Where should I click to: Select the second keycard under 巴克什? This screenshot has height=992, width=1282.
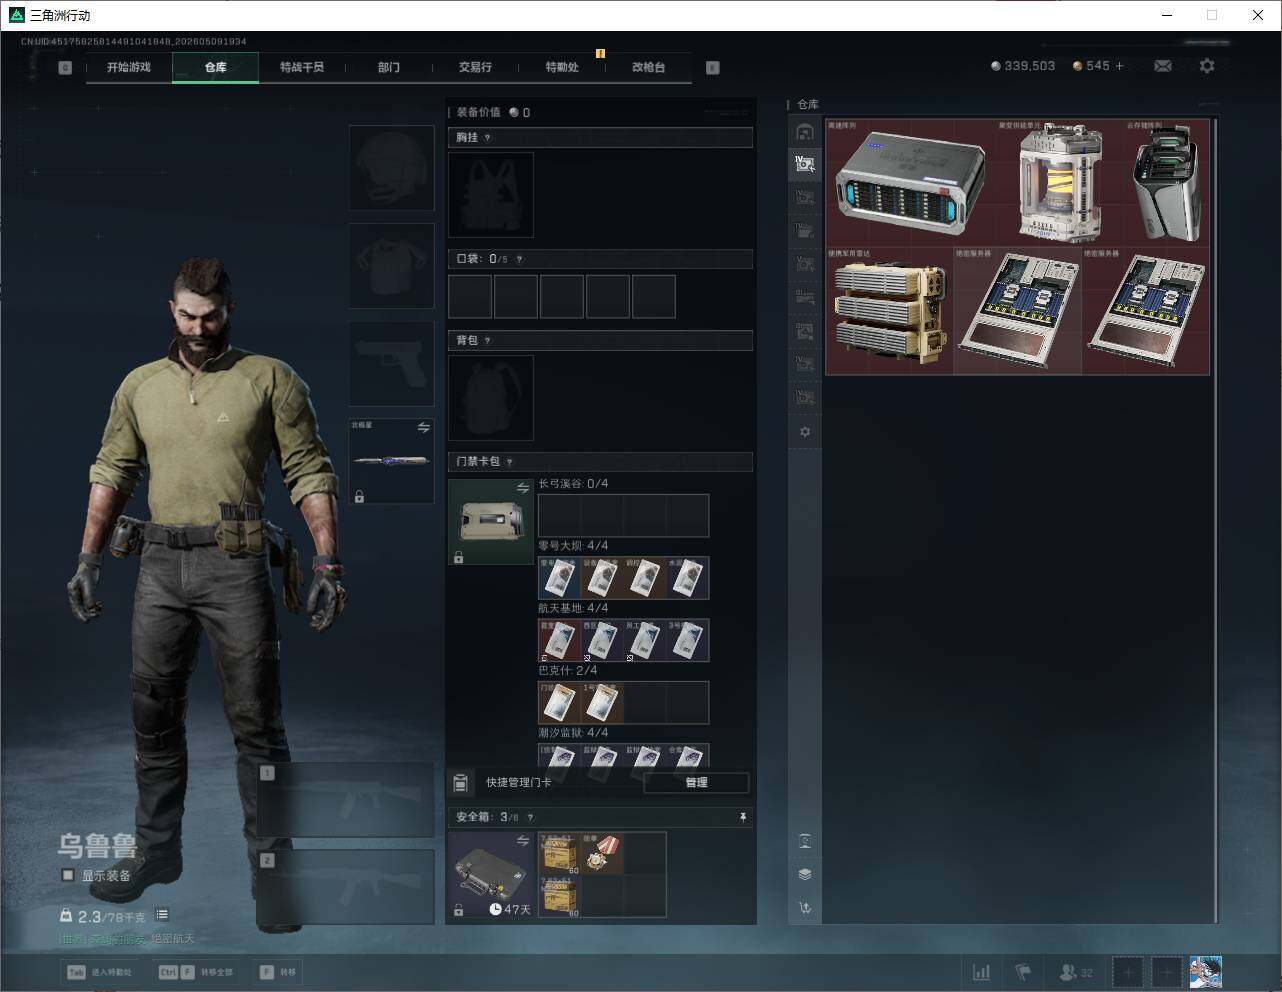[602, 703]
